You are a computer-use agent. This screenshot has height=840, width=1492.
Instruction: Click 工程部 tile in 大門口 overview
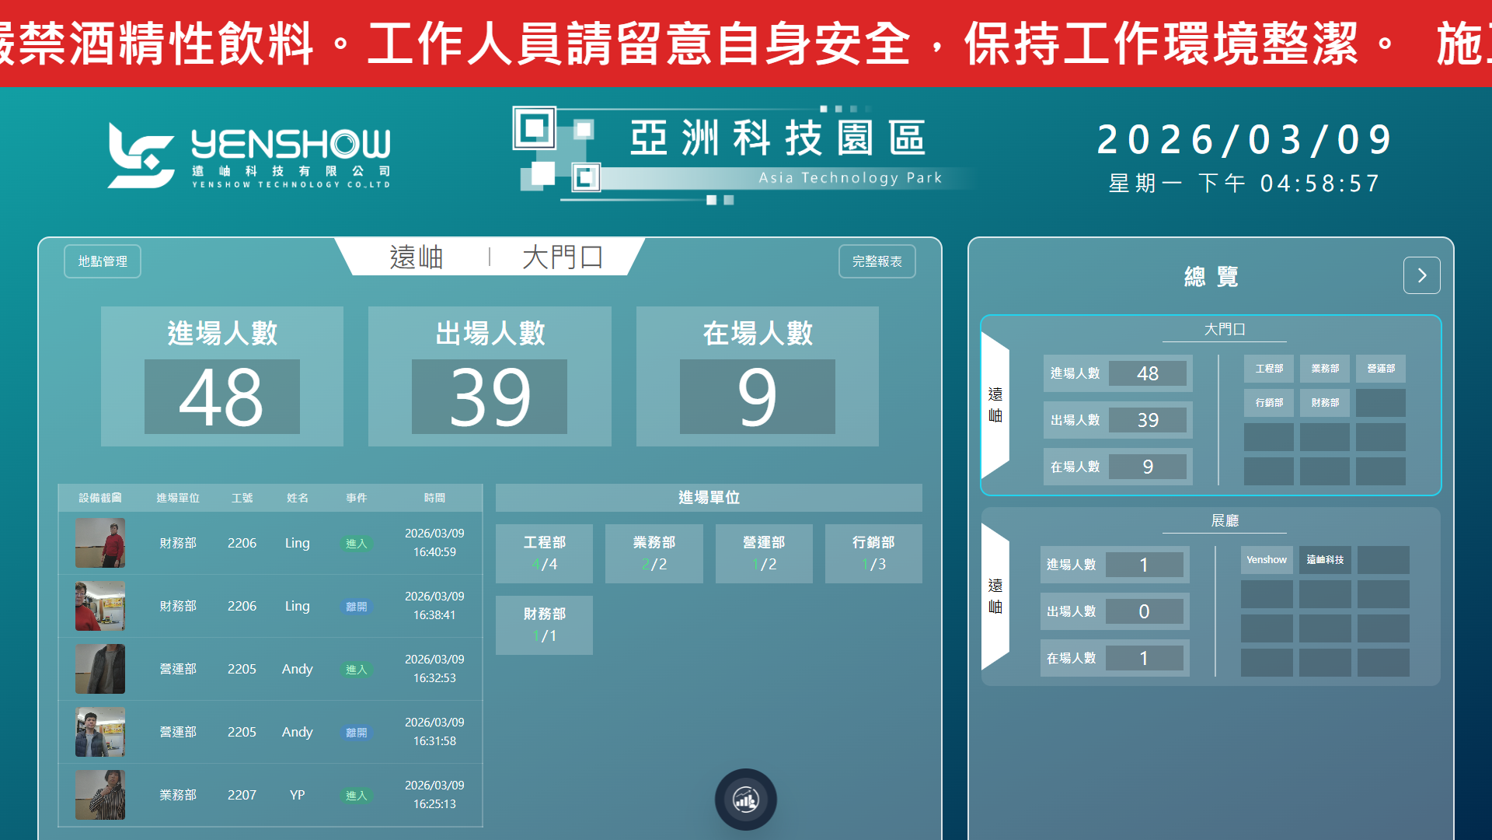1269,369
